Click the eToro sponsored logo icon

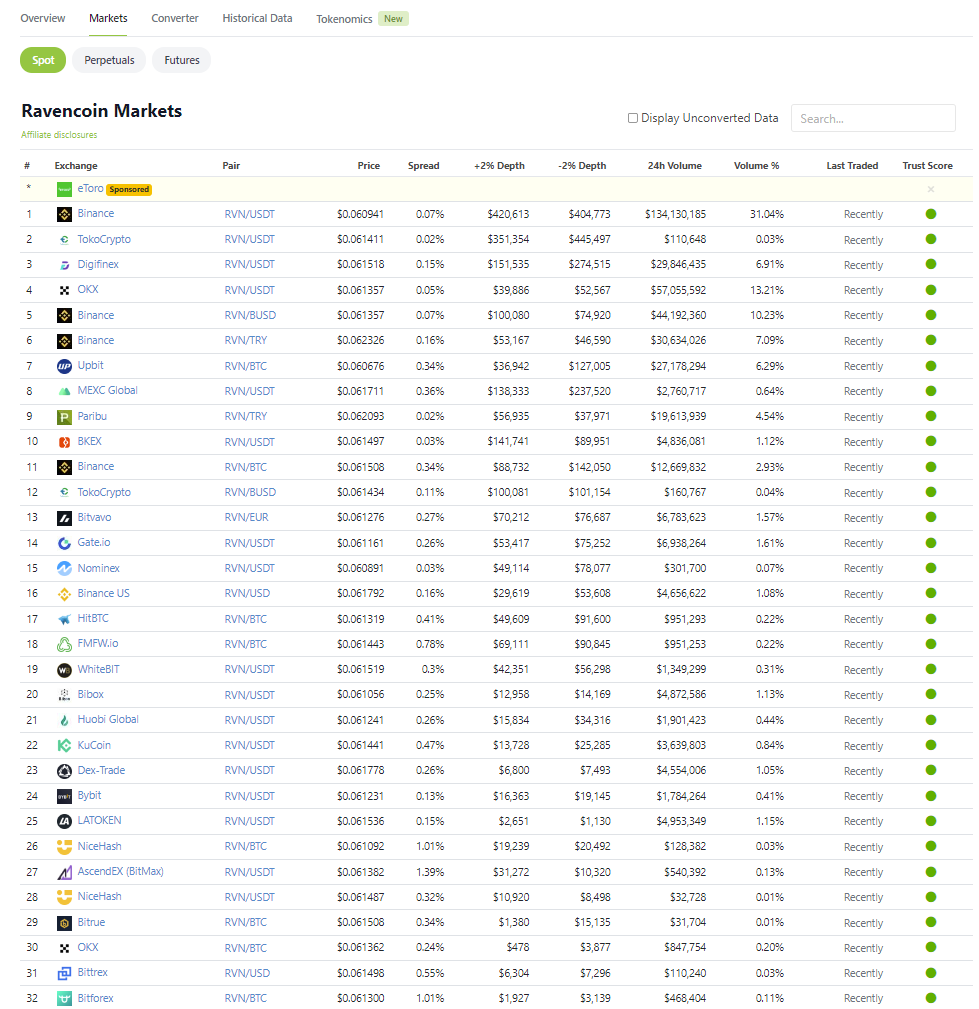pos(64,189)
